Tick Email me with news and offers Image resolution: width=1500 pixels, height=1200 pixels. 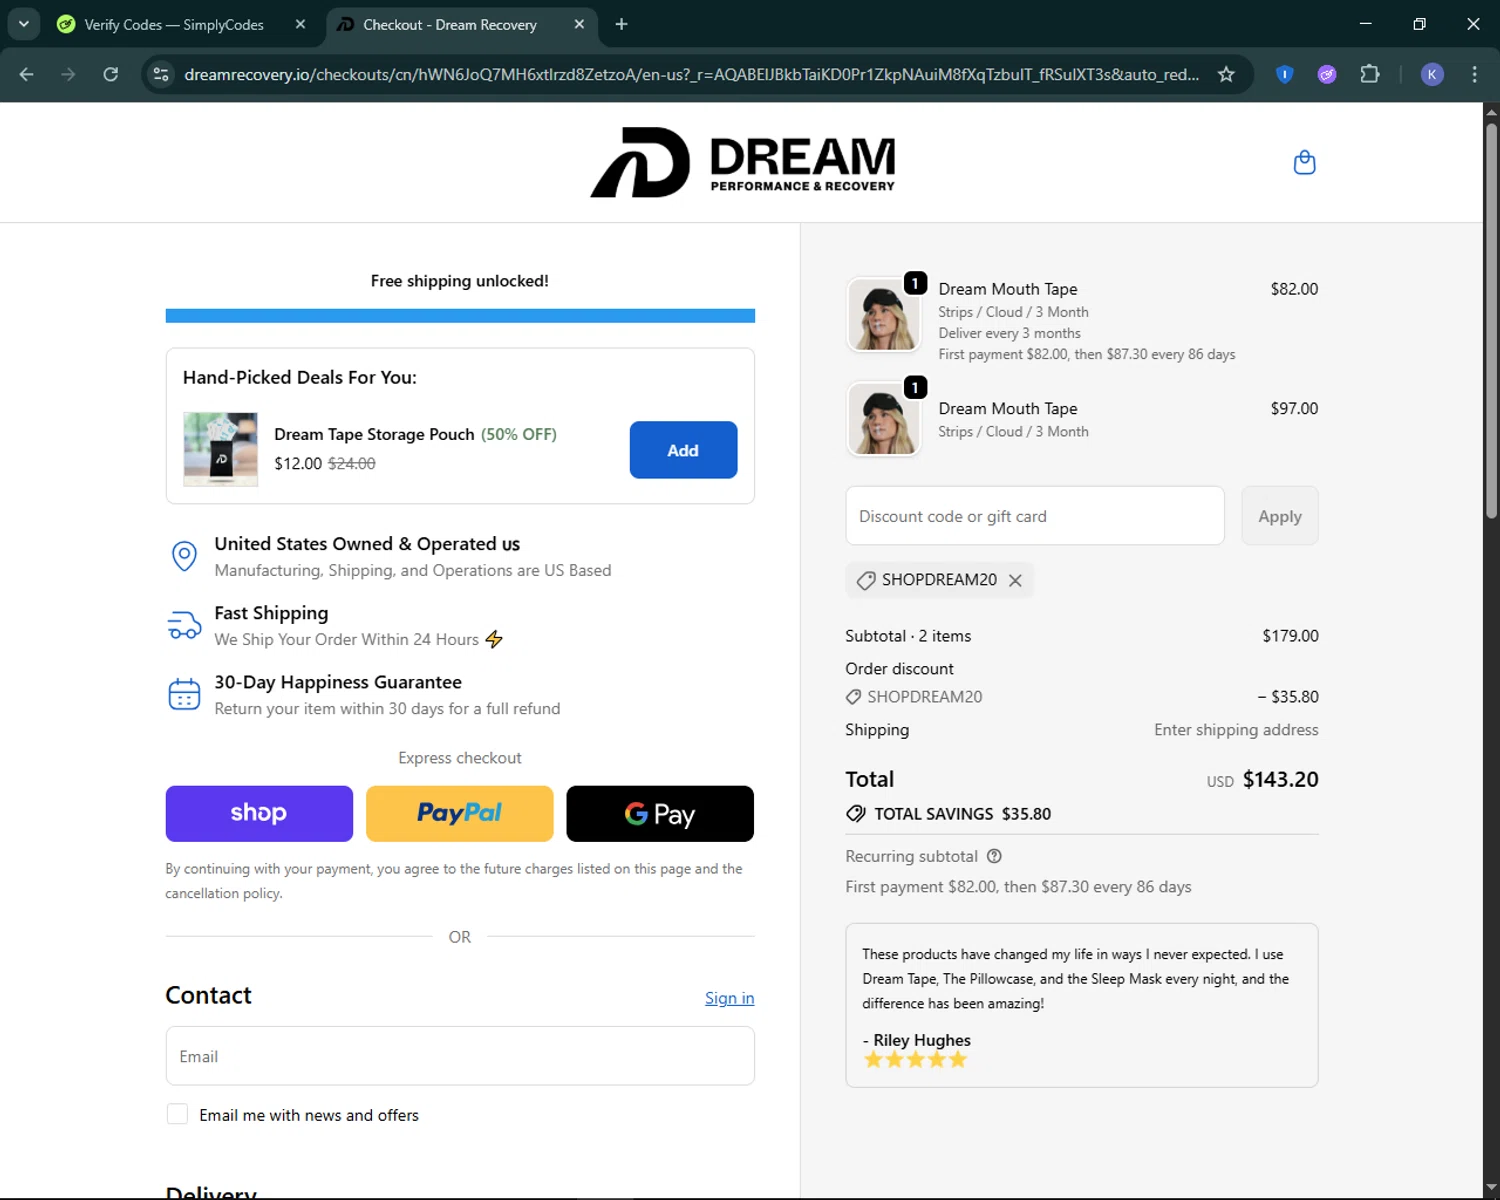click(177, 1114)
